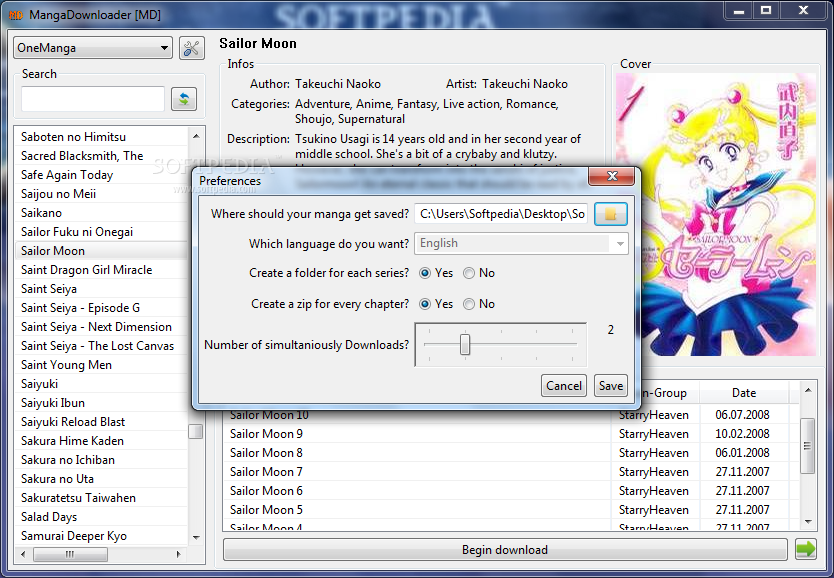Open the OneManga source dropdown

coord(93,48)
